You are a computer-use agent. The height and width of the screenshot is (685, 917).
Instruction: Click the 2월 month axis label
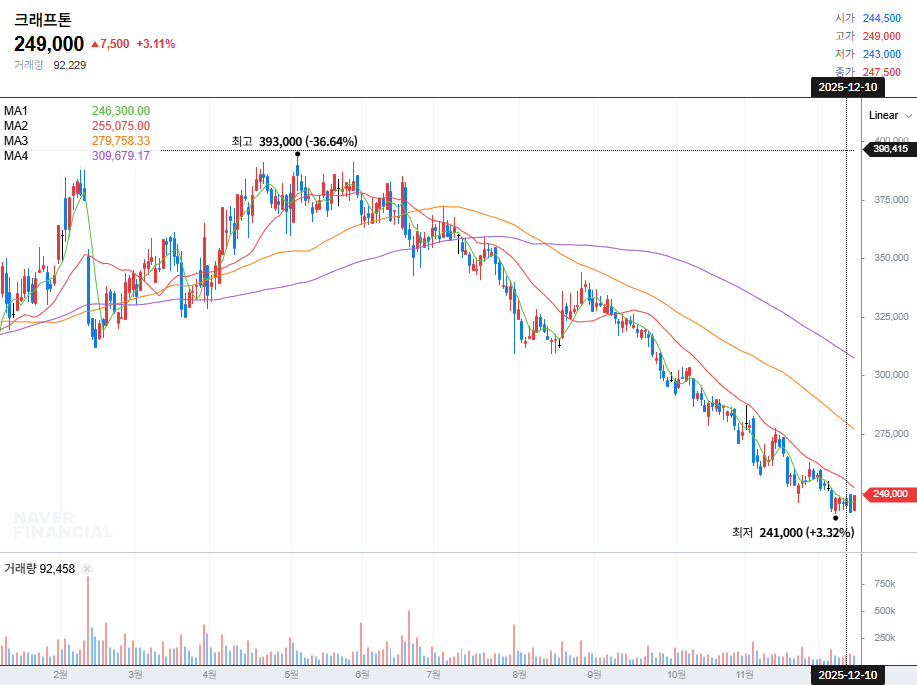point(60,674)
